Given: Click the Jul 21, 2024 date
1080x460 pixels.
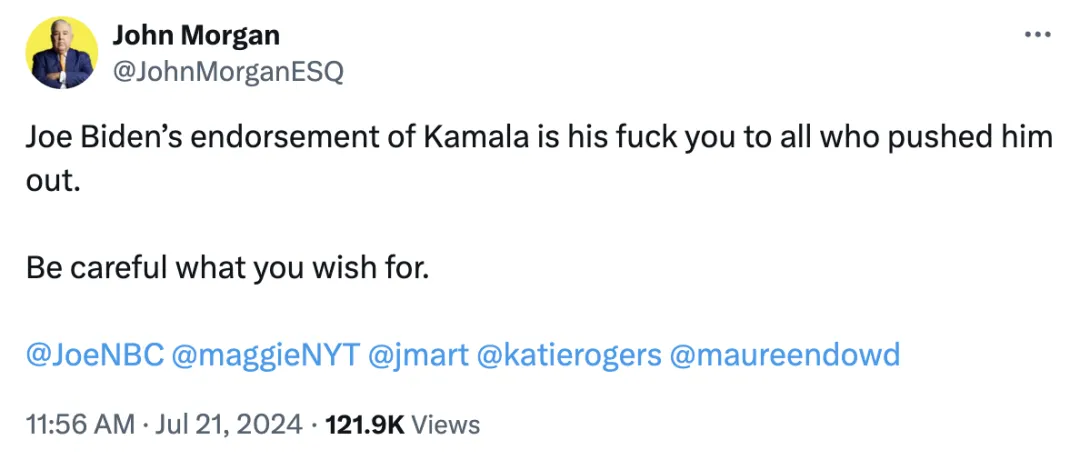Looking at the screenshot, I should [228, 425].
